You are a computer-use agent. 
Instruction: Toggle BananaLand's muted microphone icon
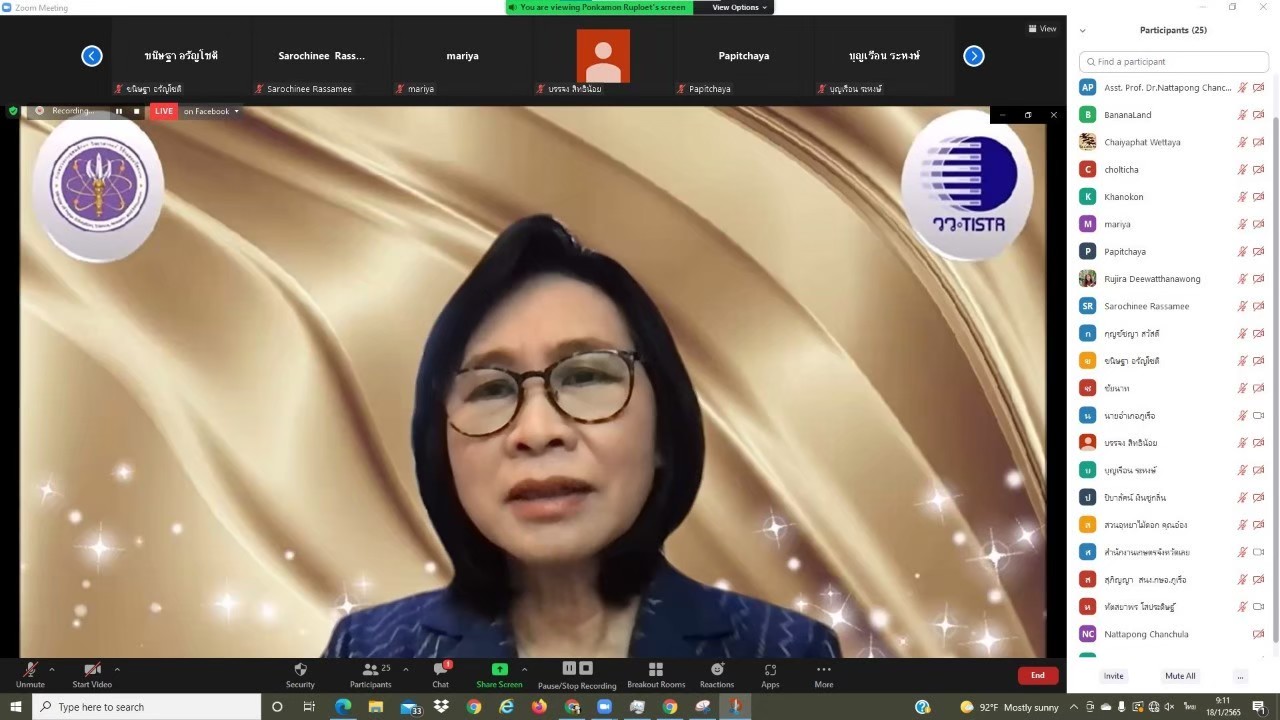pyautogui.click(x=1243, y=115)
